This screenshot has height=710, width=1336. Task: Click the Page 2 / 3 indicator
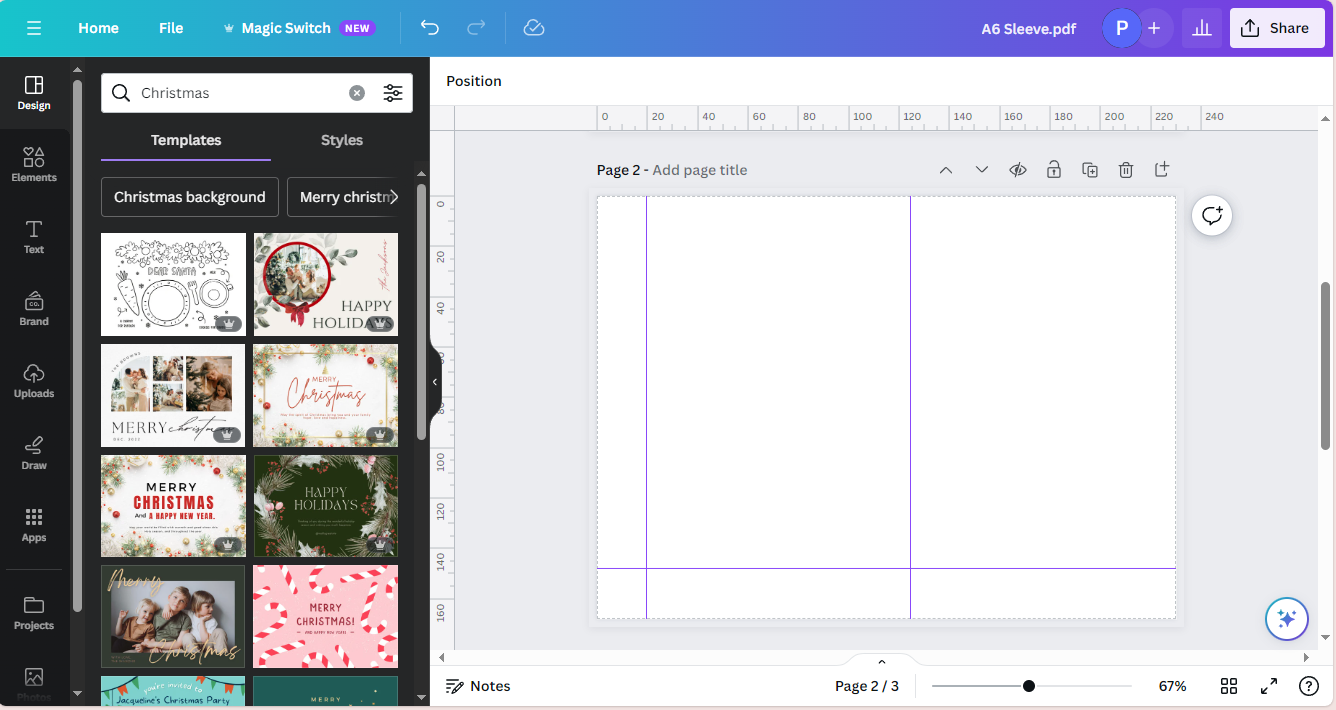coord(867,686)
